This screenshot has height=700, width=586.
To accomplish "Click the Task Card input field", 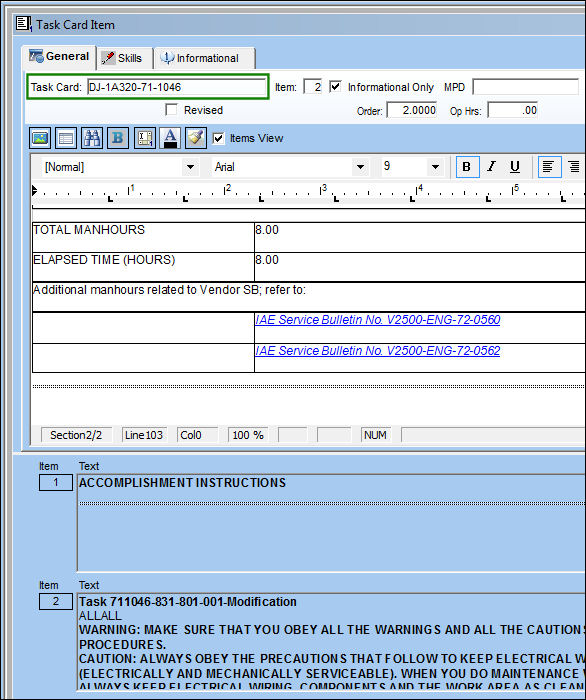I will coord(177,87).
